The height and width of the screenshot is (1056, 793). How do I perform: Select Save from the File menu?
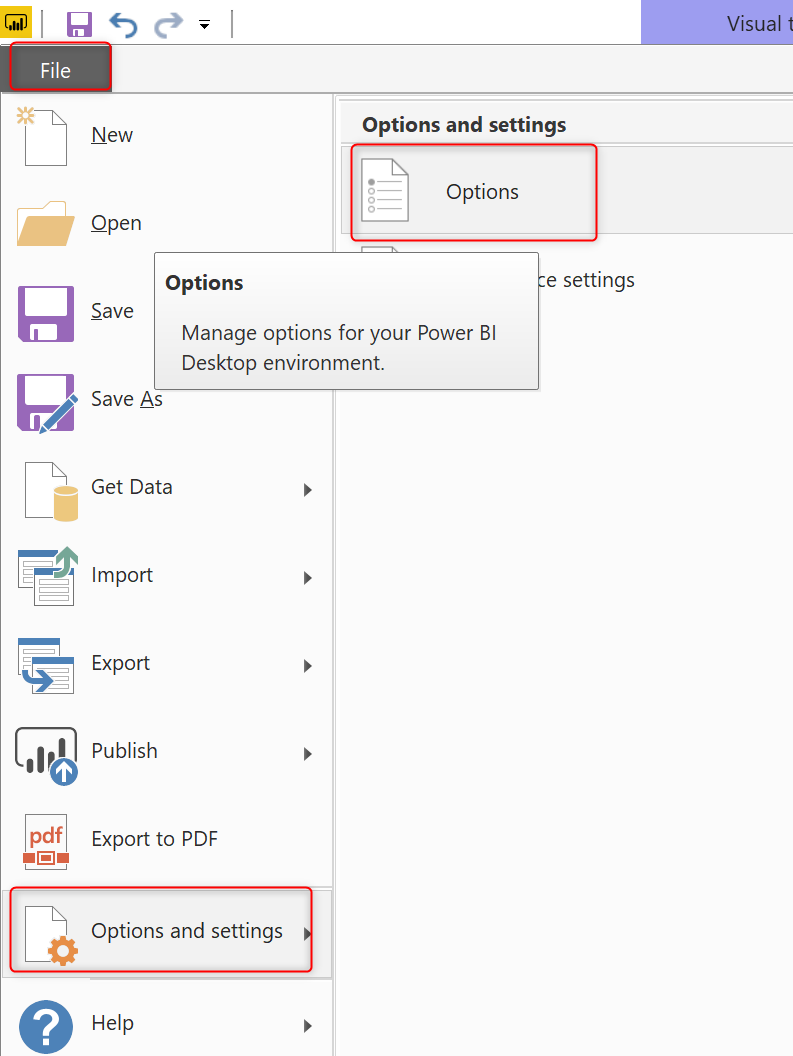click(x=112, y=311)
